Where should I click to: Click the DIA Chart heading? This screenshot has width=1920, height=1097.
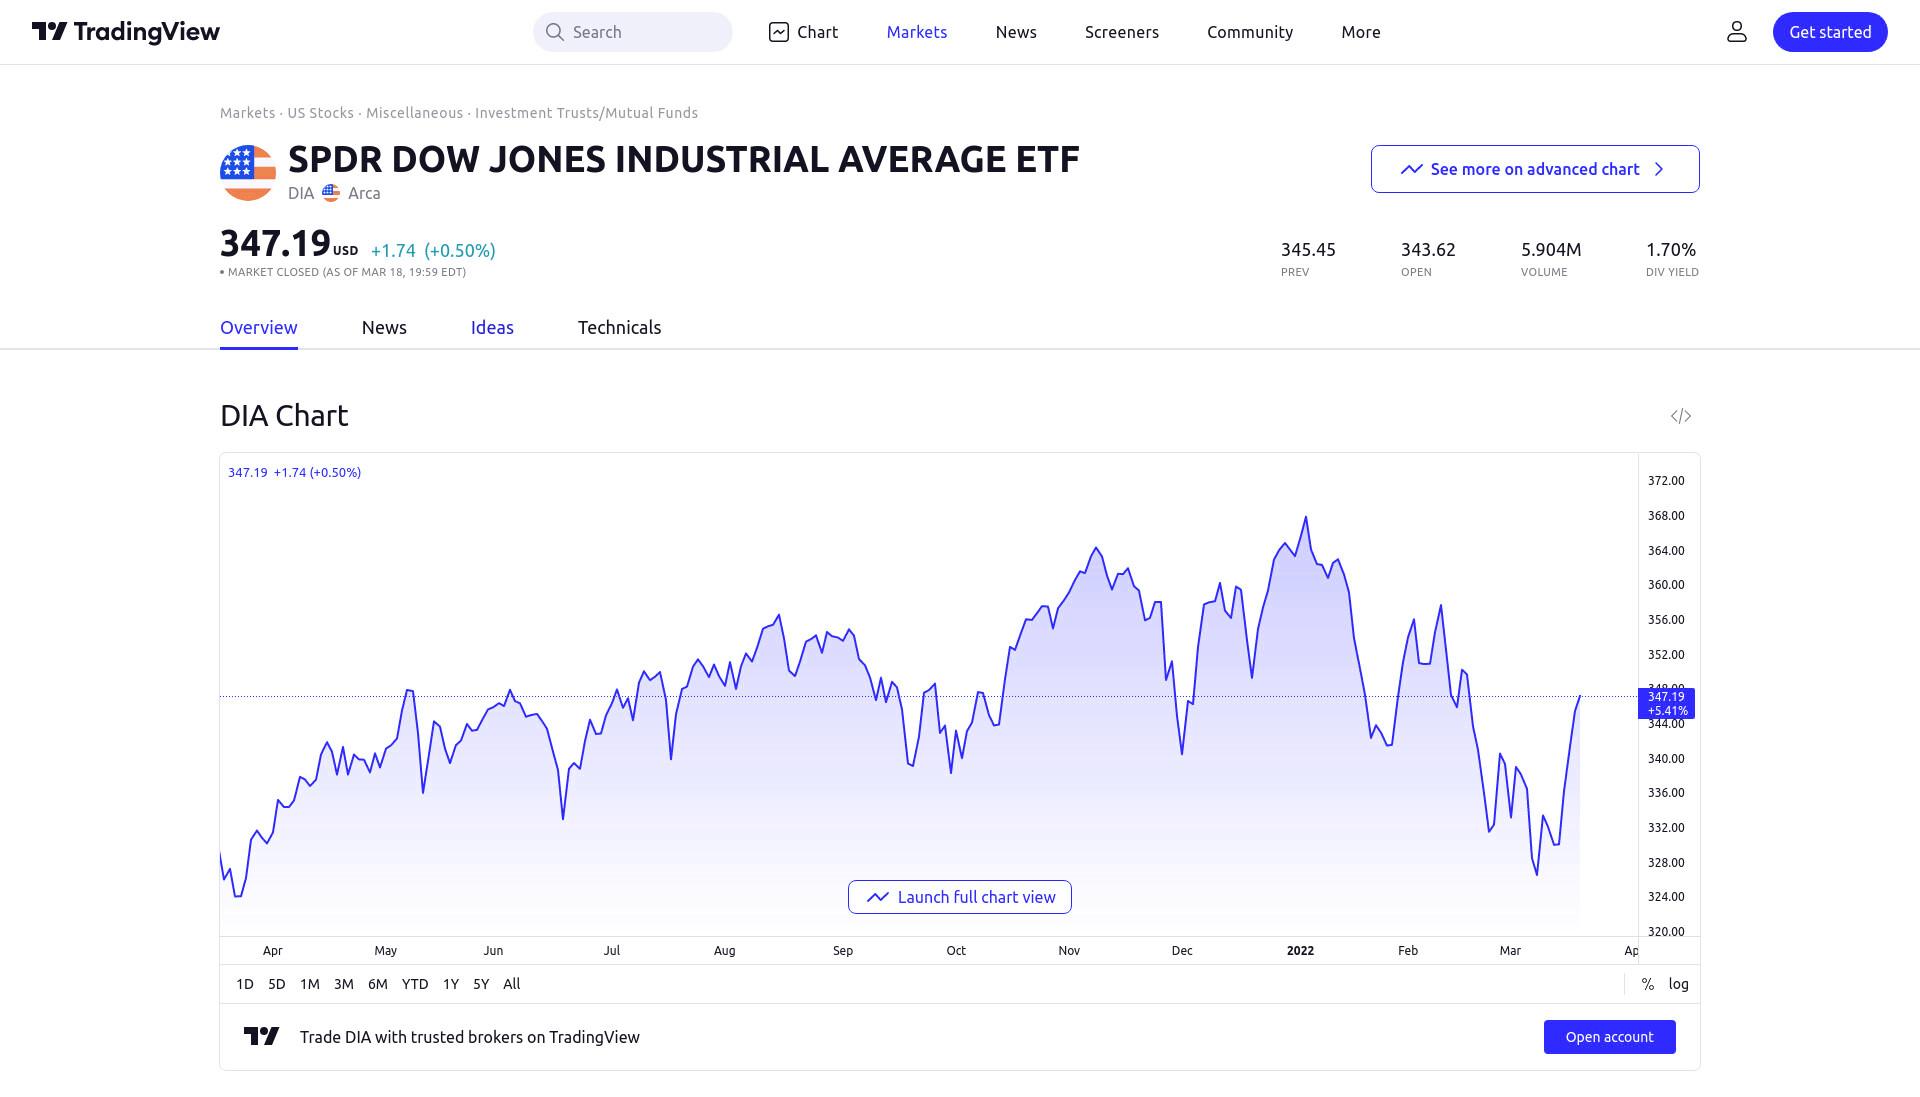pos(284,416)
